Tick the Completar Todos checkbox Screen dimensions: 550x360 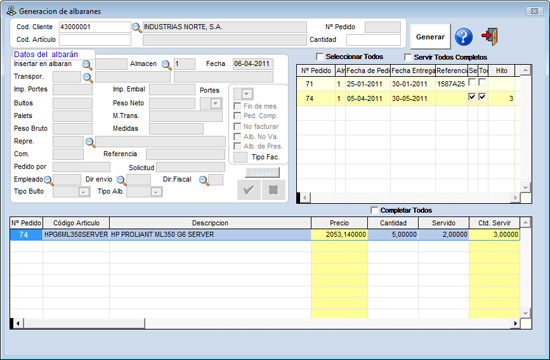(374, 210)
